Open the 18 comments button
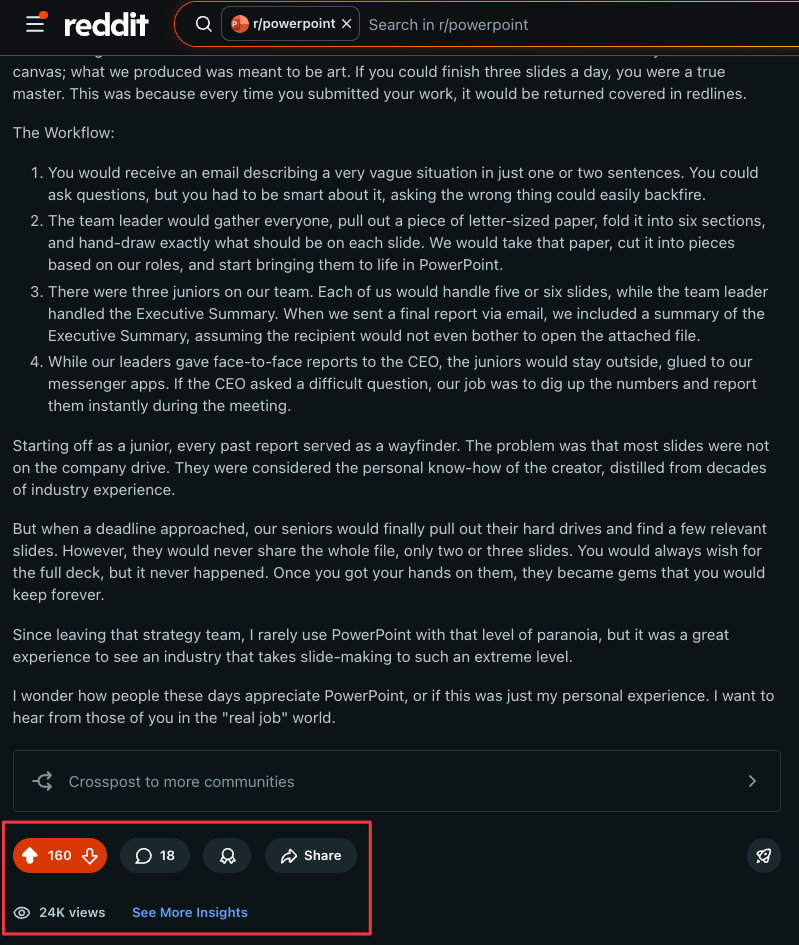The image size is (799, 945). click(x=155, y=855)
